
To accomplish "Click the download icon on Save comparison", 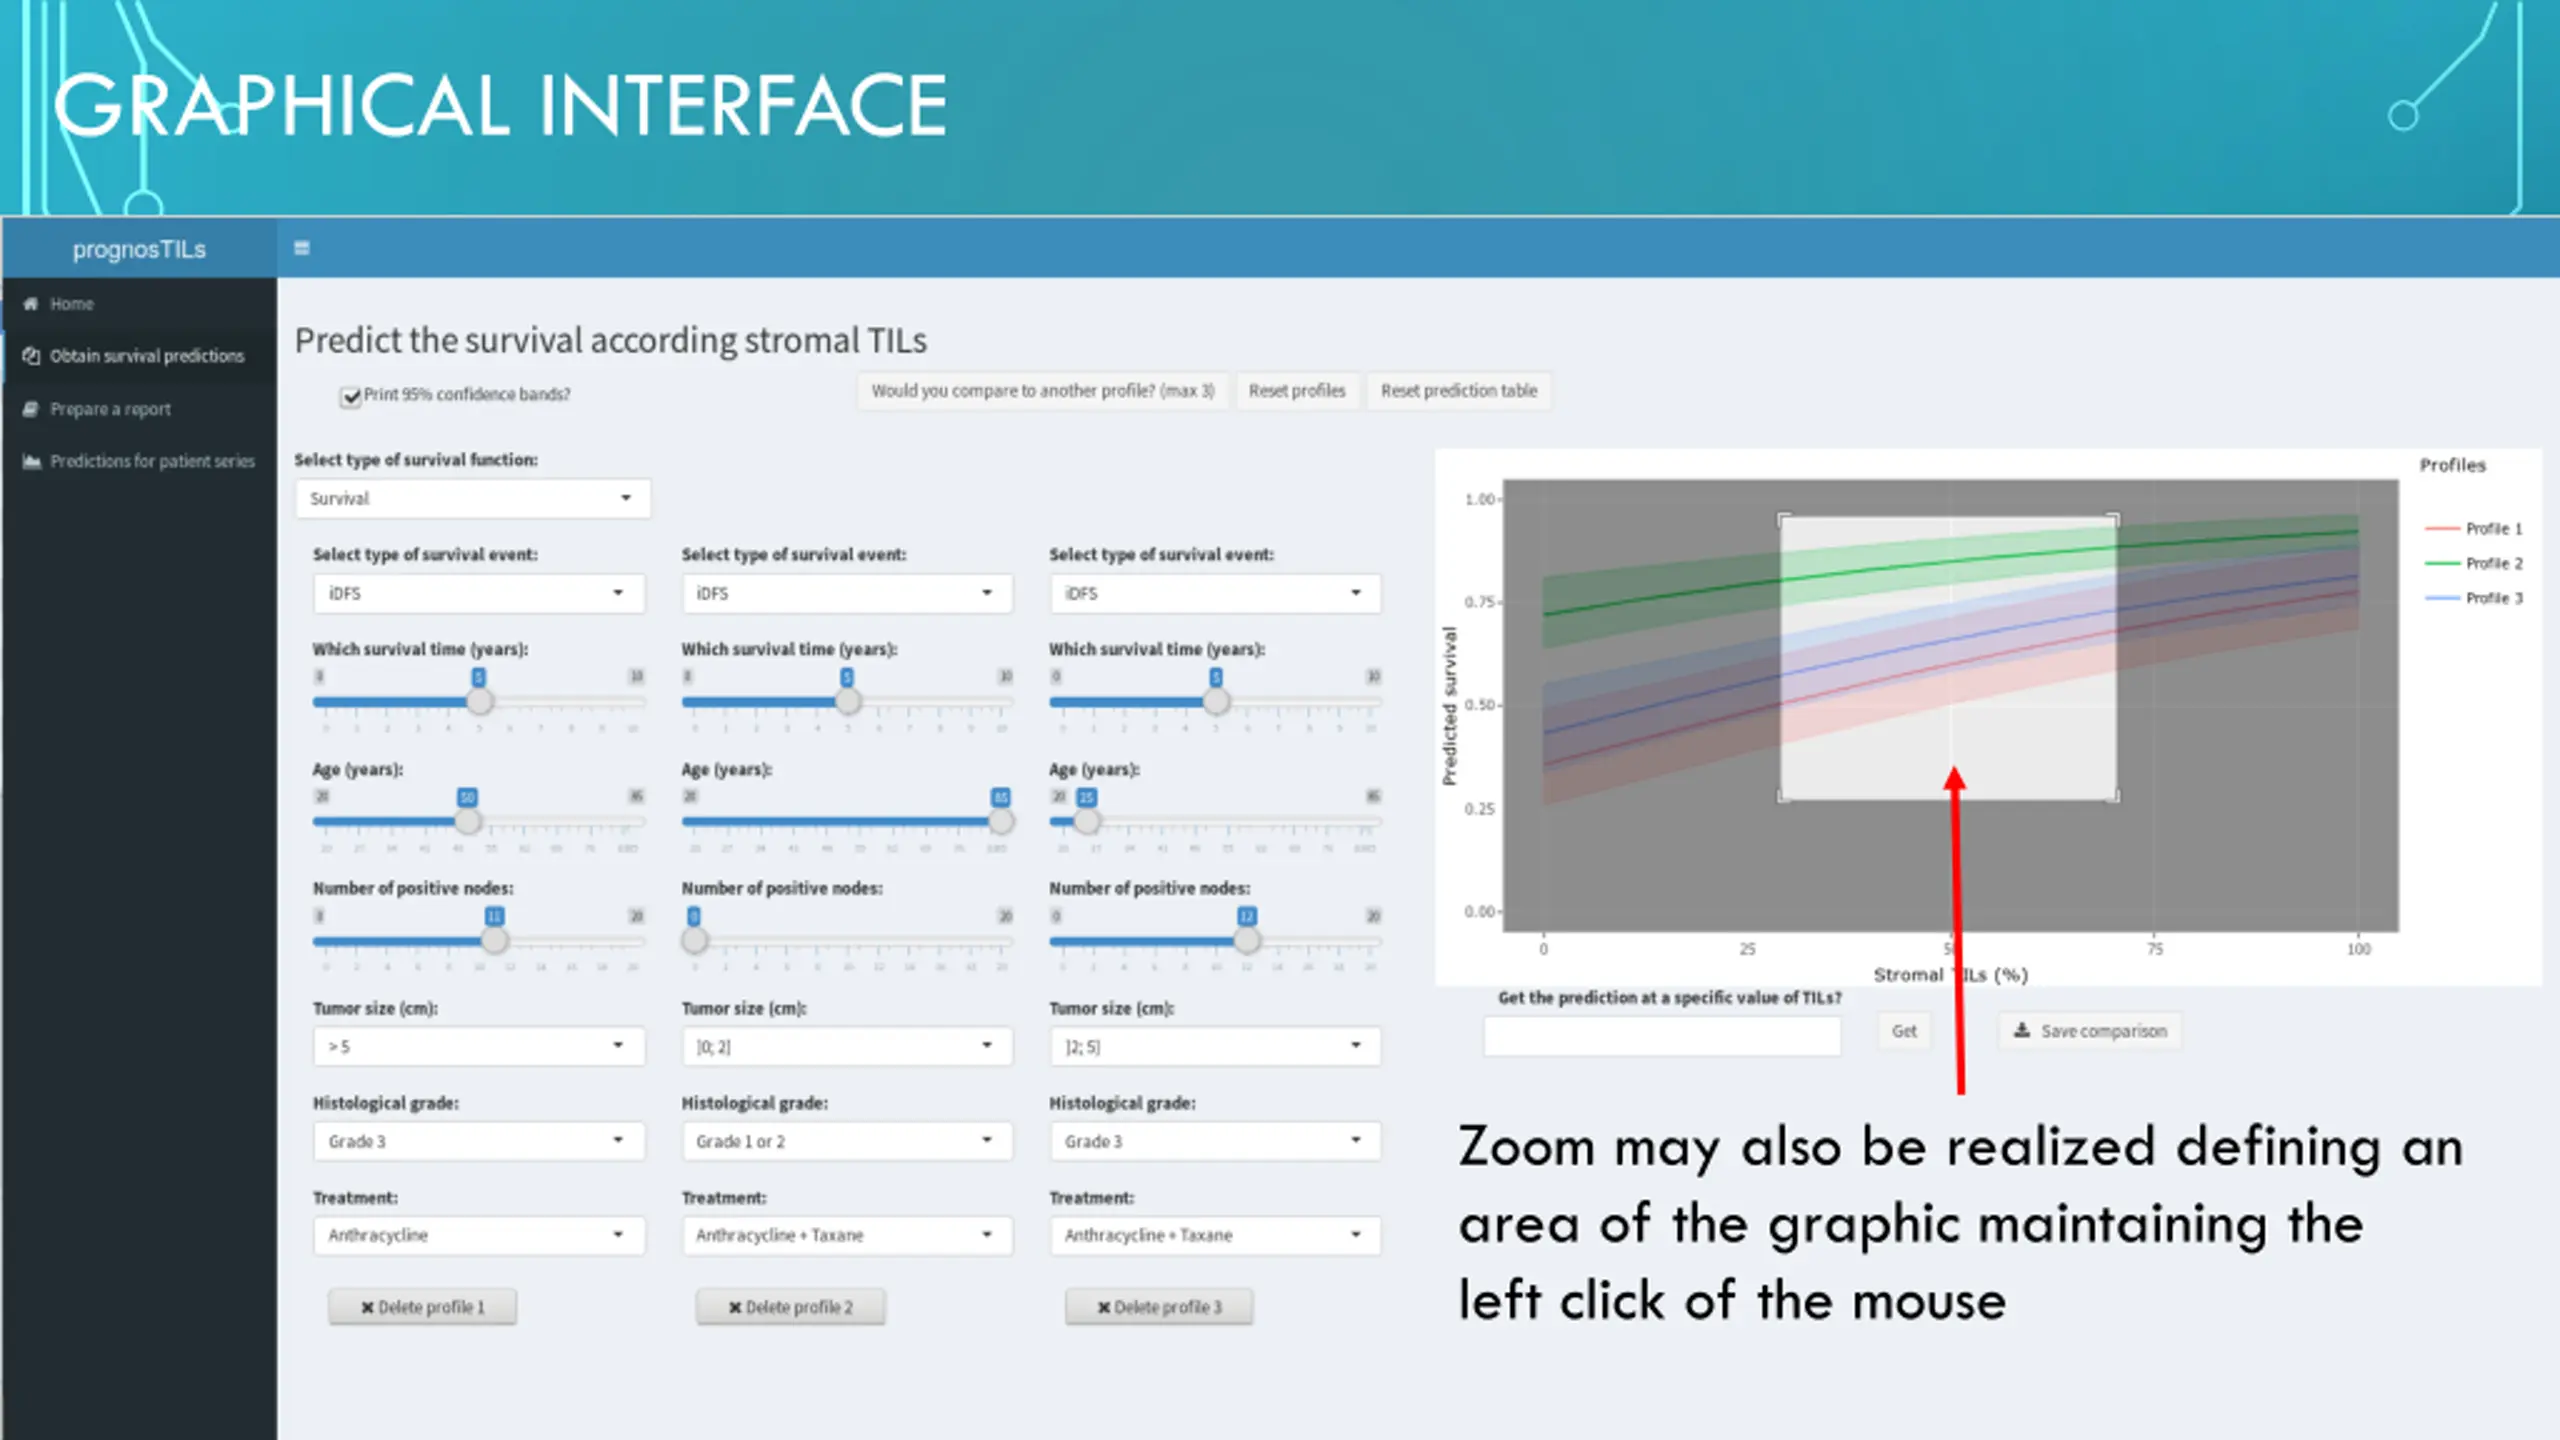I will click(2022, 1030).
